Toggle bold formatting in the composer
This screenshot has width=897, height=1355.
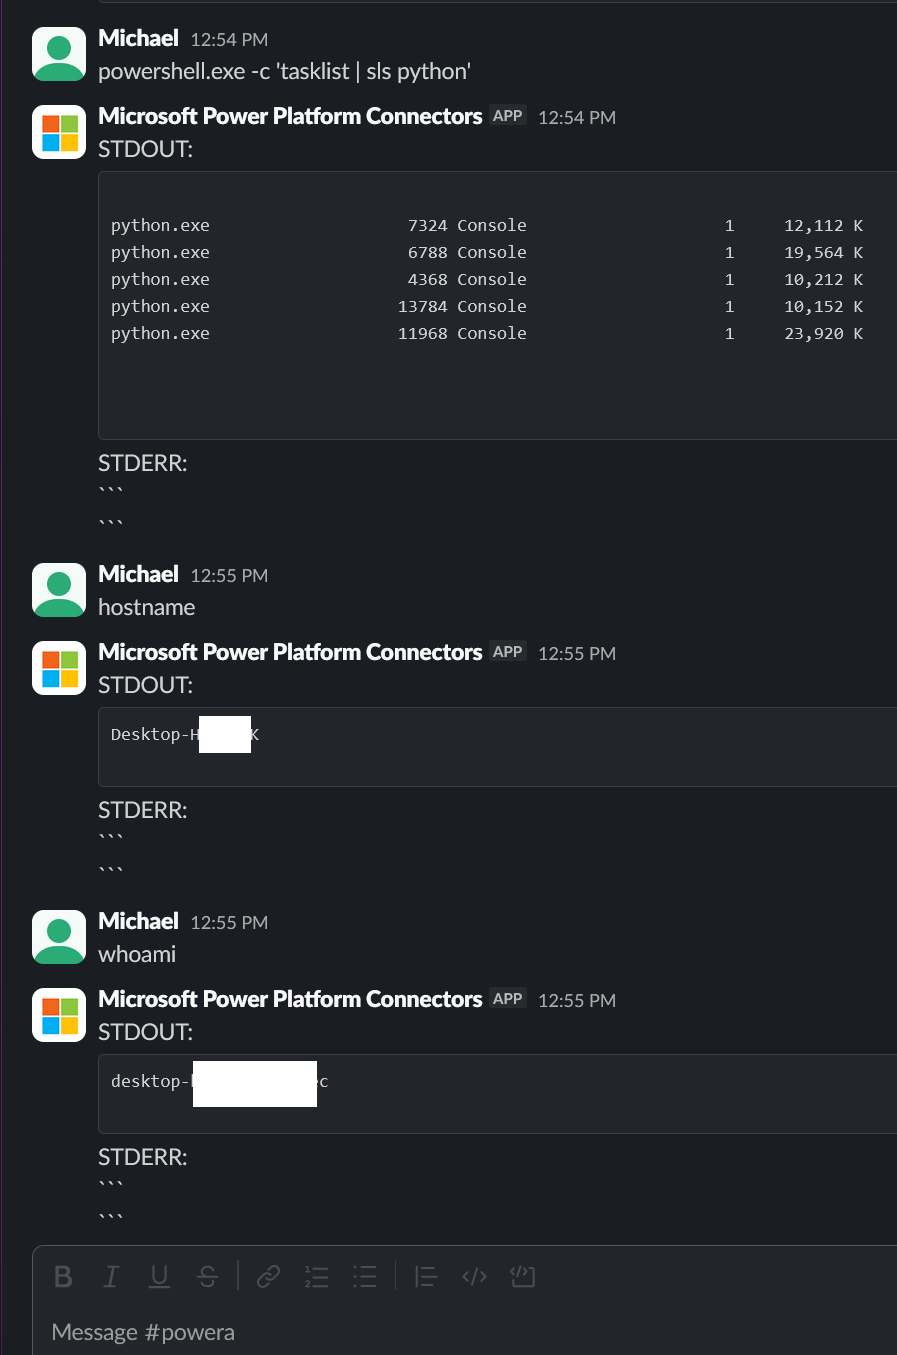pyautogui.click(x=63, y=1276)
